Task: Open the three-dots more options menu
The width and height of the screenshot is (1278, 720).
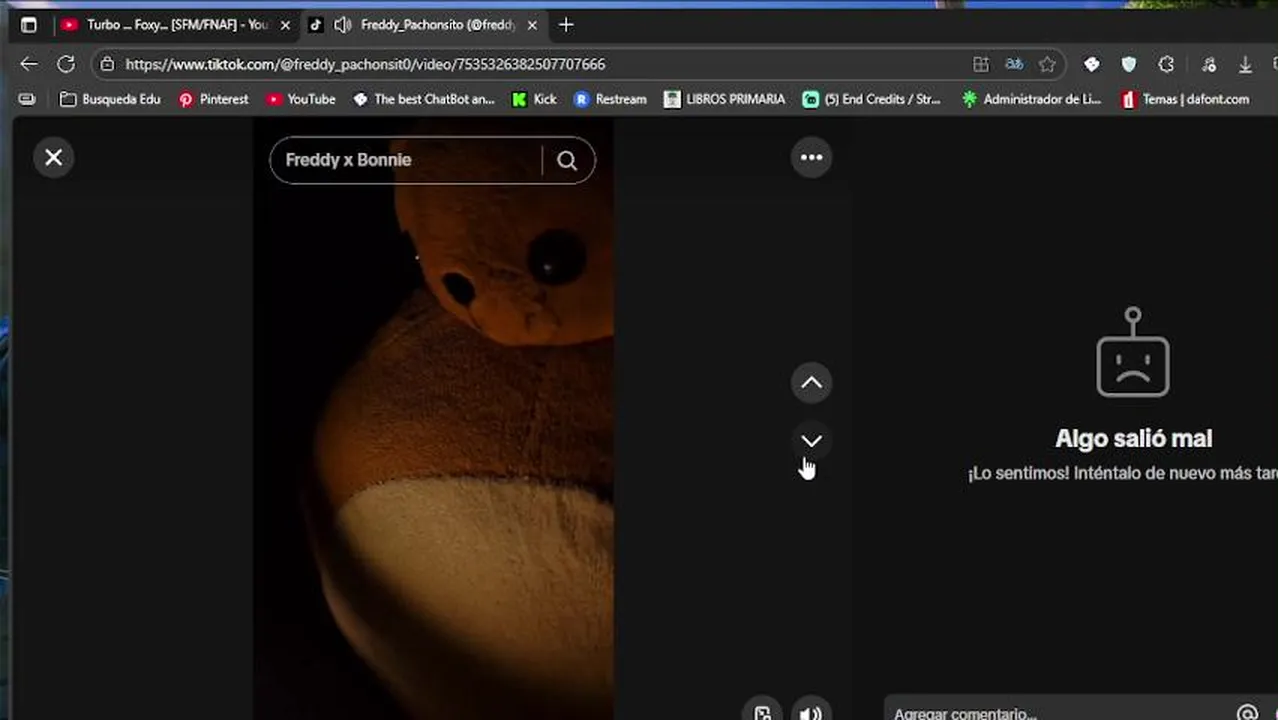Action: click(811, 158)
